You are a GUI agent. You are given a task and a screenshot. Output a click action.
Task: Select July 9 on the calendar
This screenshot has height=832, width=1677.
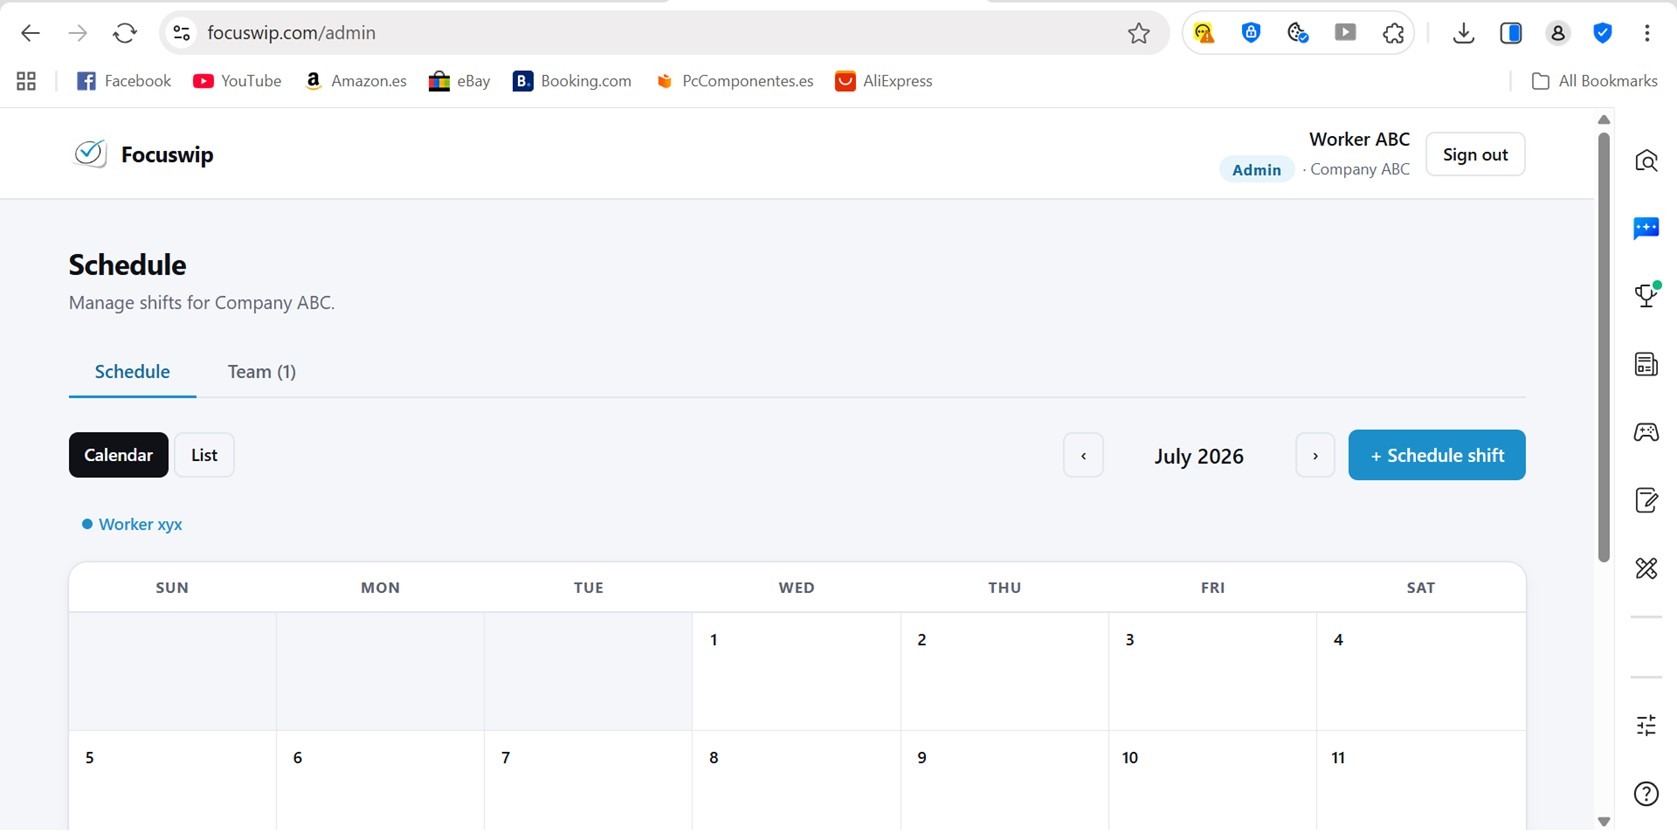pos(1004,781)
